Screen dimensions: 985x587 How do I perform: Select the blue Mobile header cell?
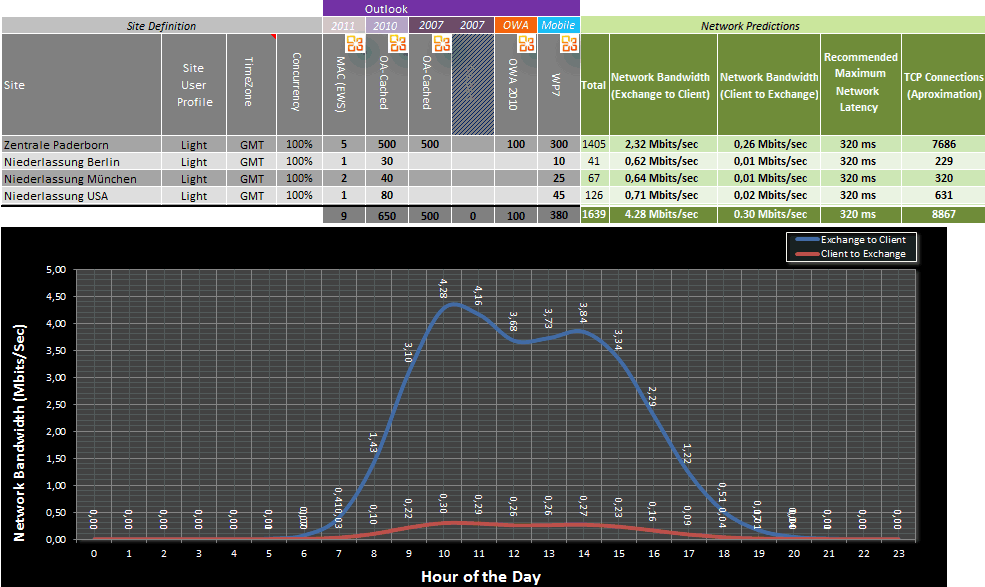point(559,25)
